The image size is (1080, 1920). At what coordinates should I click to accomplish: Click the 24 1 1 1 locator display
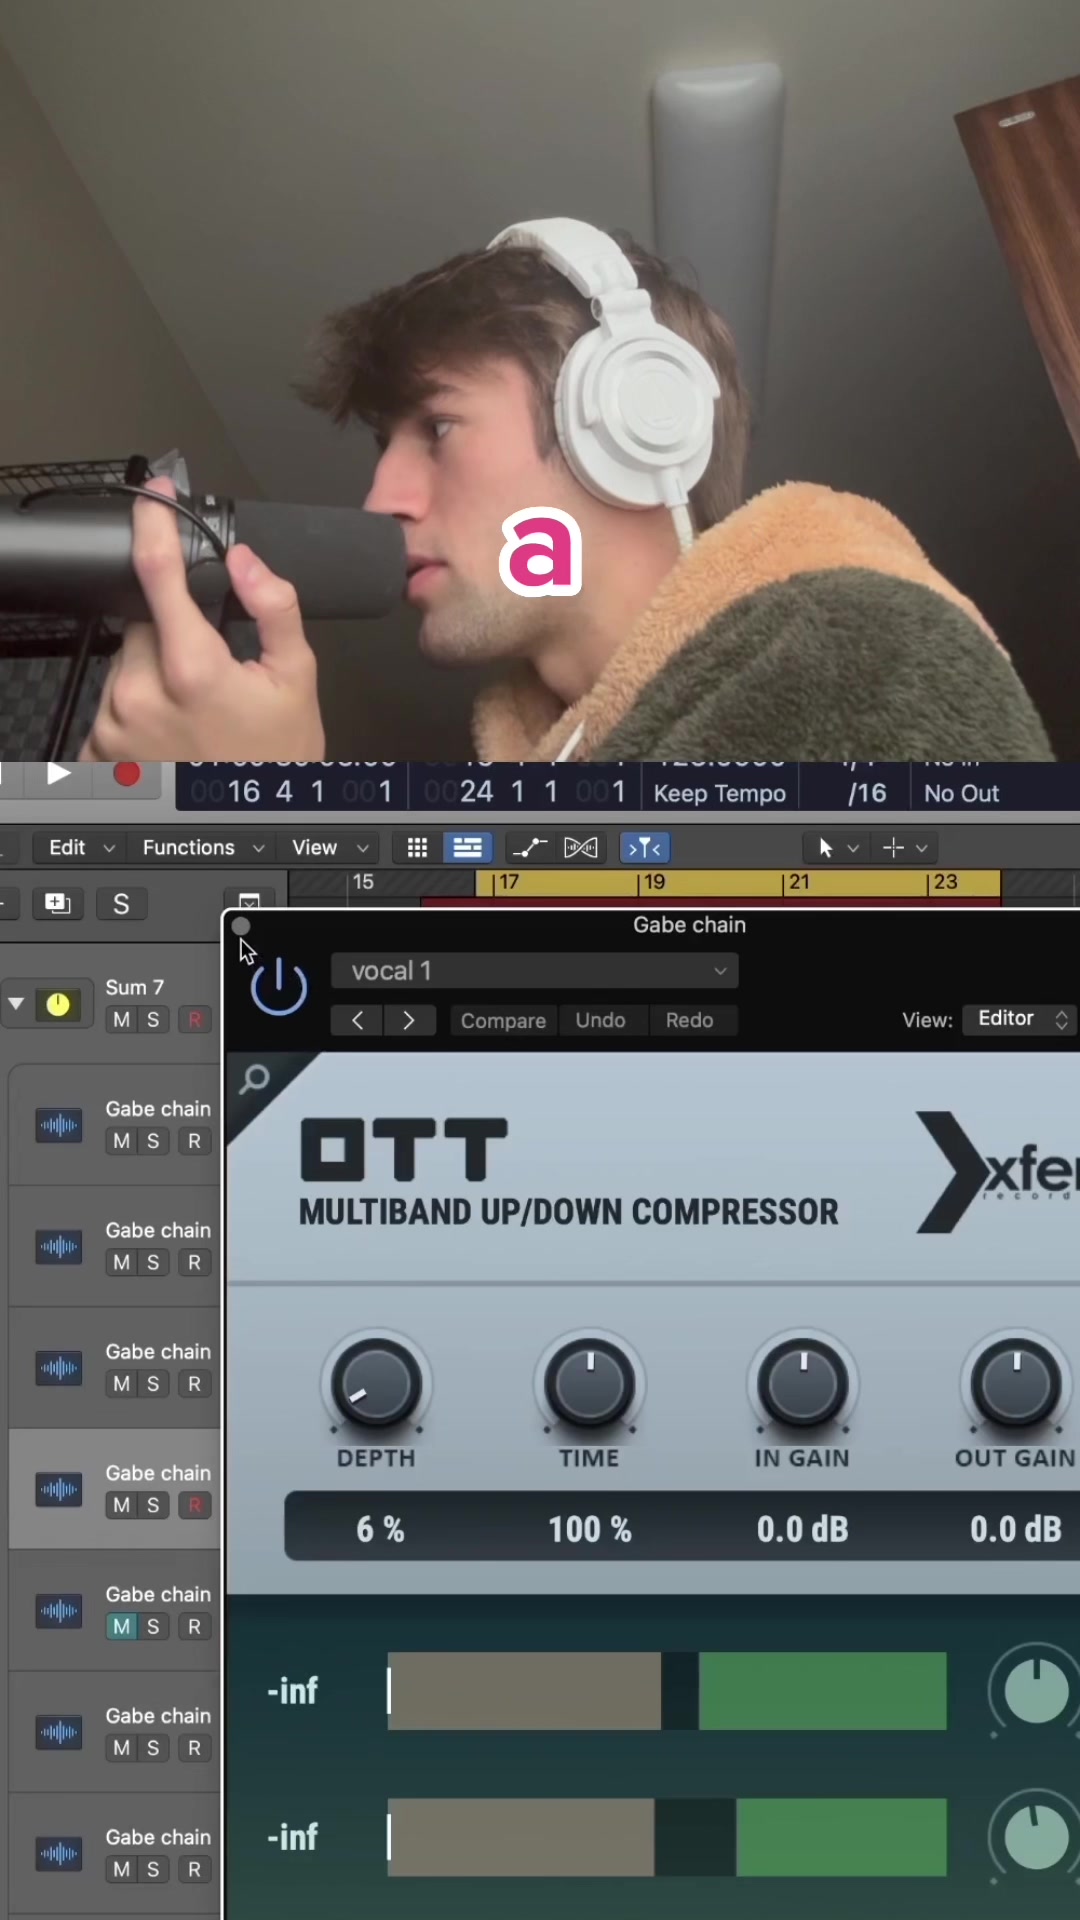pyautogui.click(x=526, y=792)
